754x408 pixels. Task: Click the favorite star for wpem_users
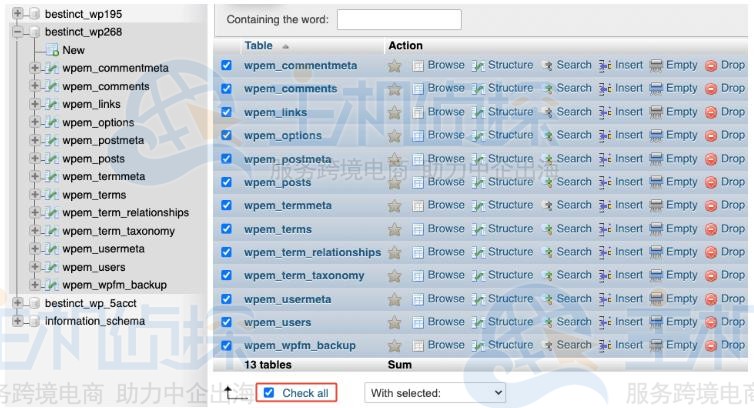pyautogui.click(x=394, y=322)
